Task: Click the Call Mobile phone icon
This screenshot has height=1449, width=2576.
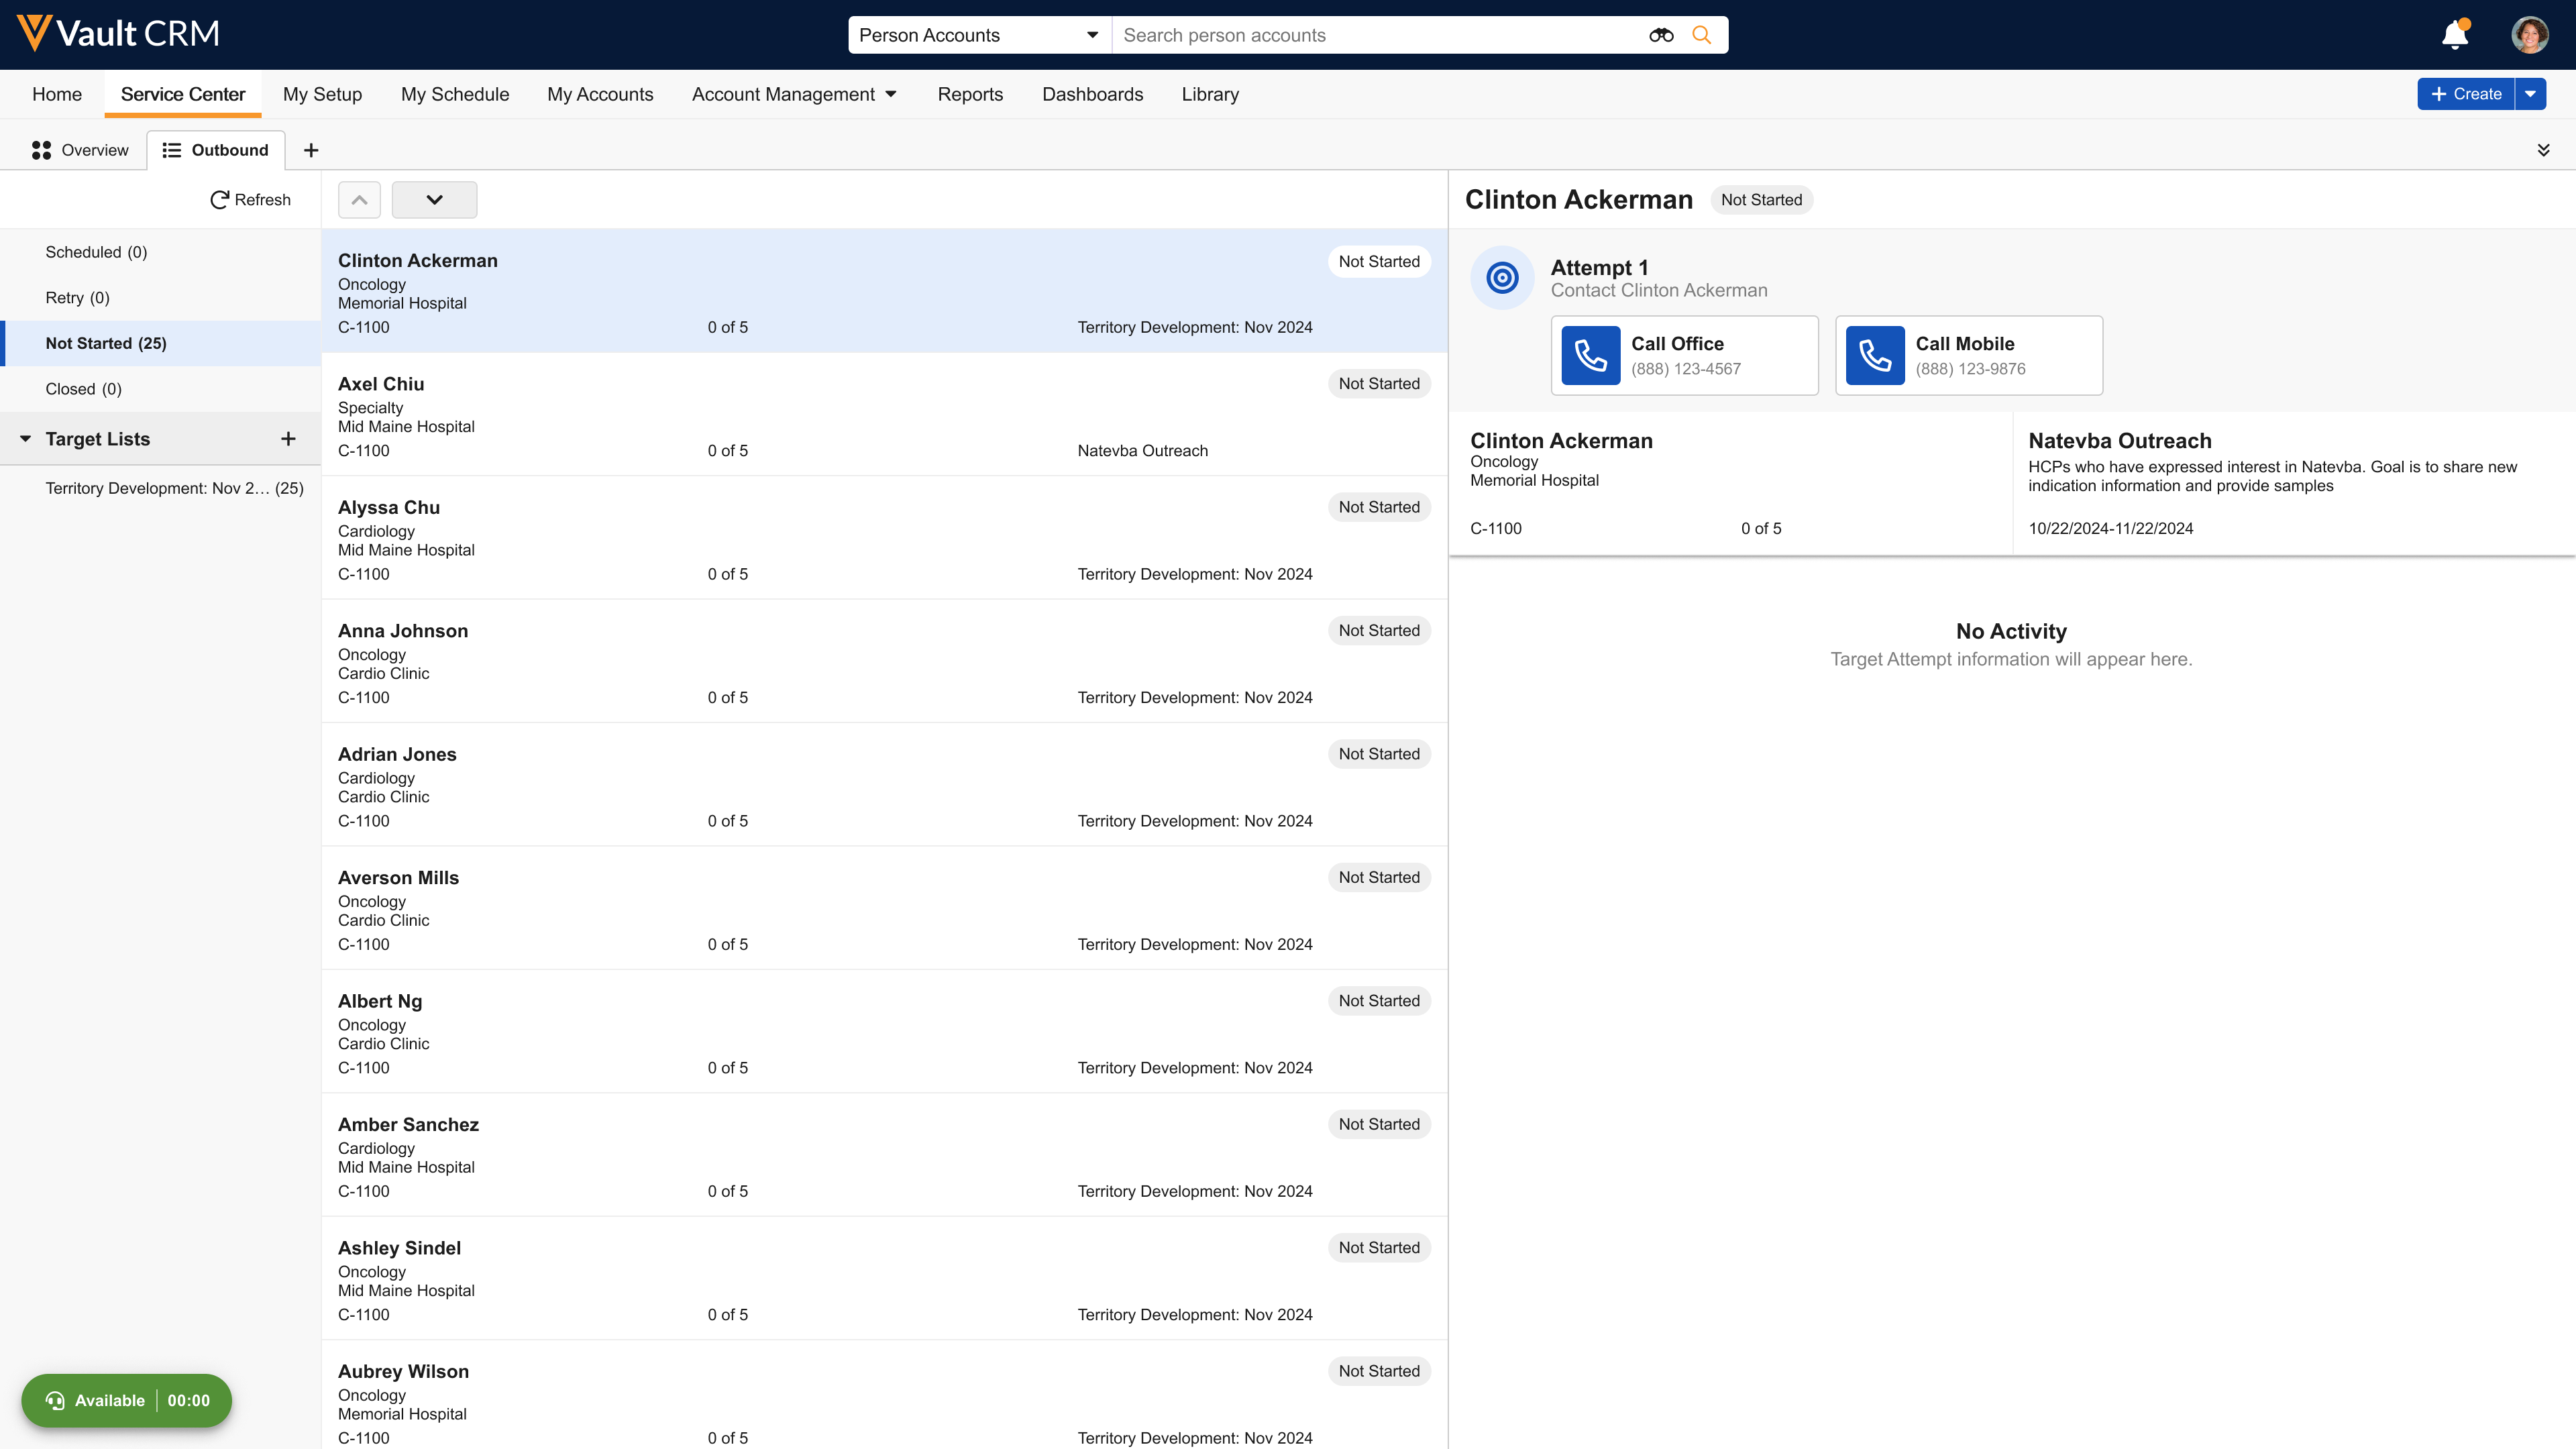Action: [x=1874, y=356]
